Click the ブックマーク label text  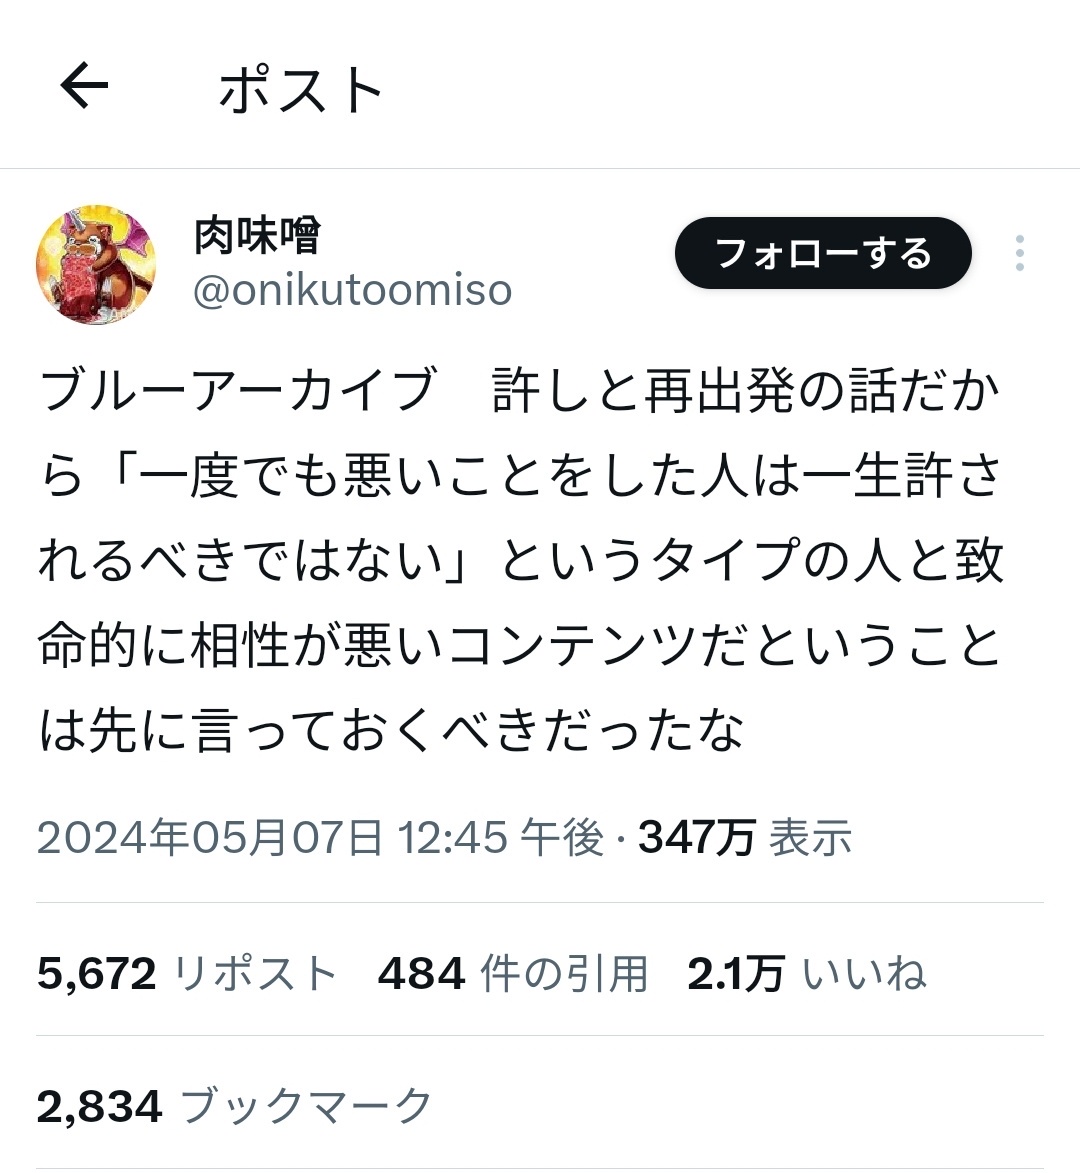tap(306, 1106)
